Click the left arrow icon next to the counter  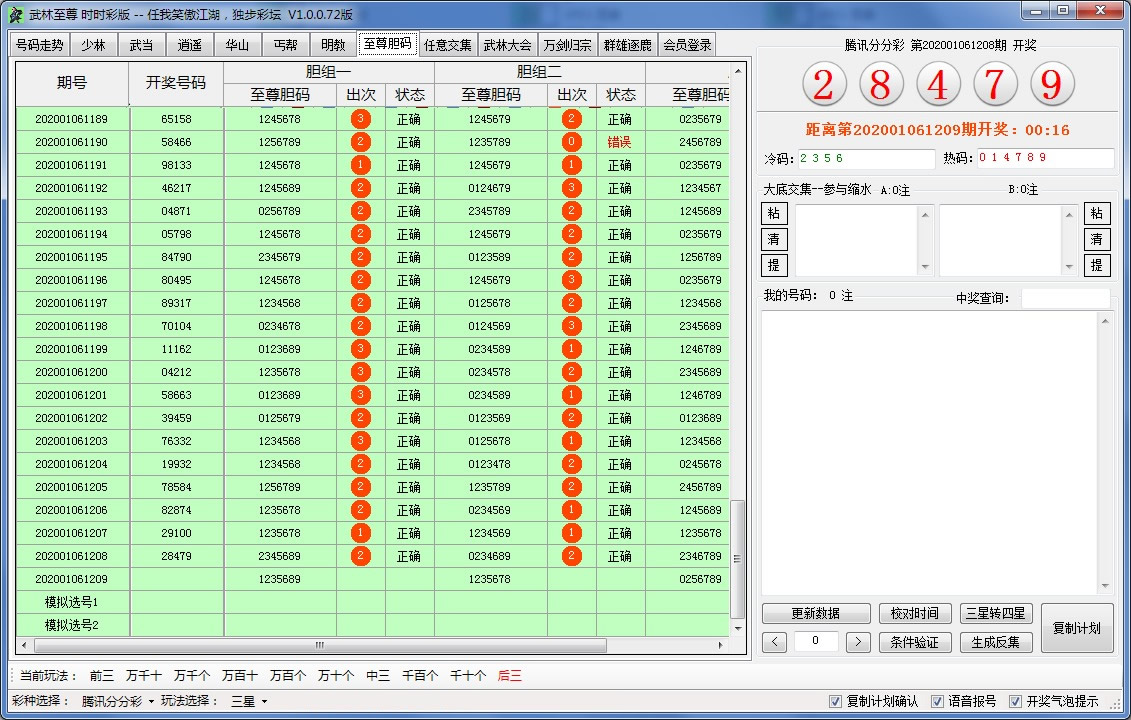pos(774,642)
